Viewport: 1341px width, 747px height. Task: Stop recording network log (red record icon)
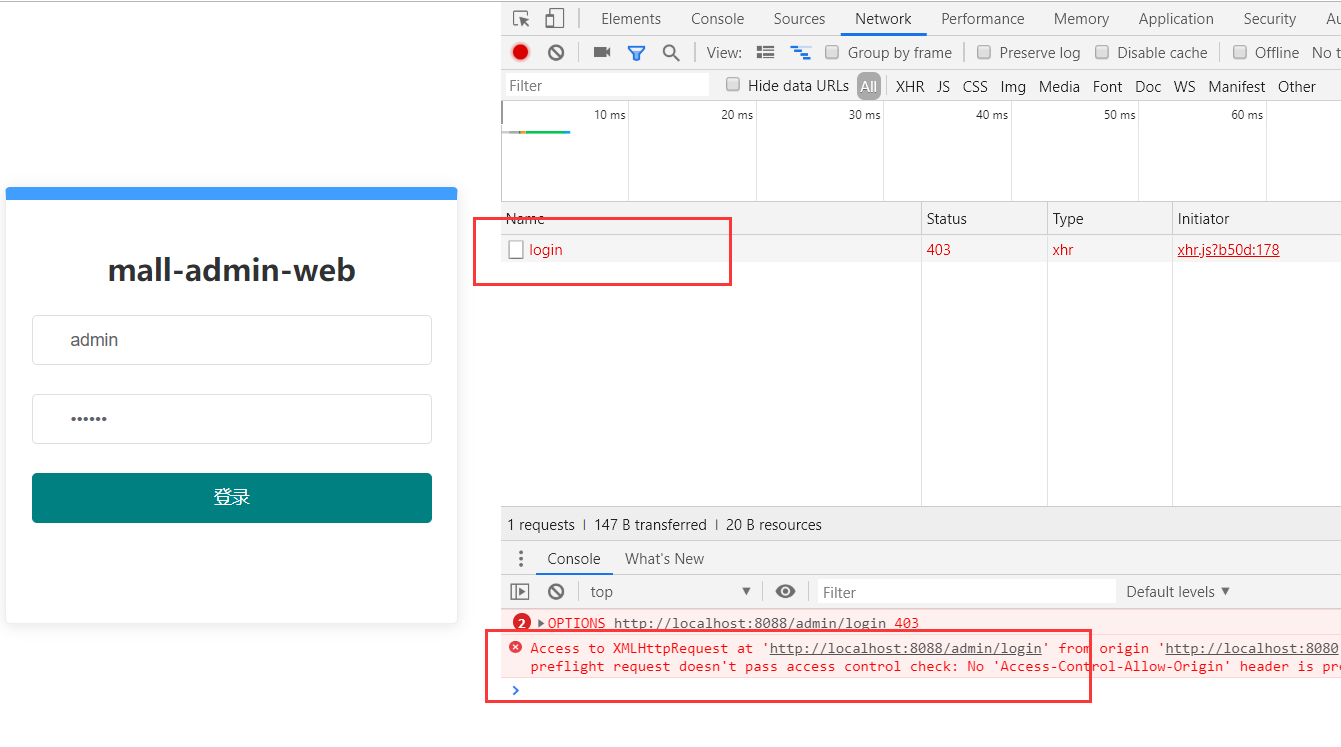520,52
